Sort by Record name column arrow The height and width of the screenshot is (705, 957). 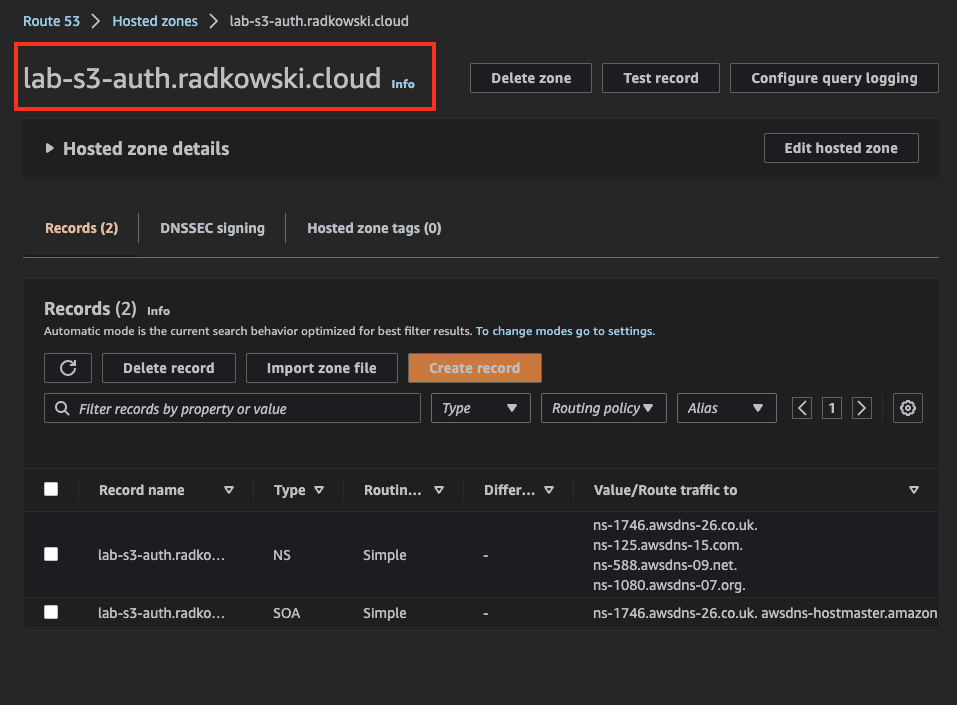click(x=229, y=490)
